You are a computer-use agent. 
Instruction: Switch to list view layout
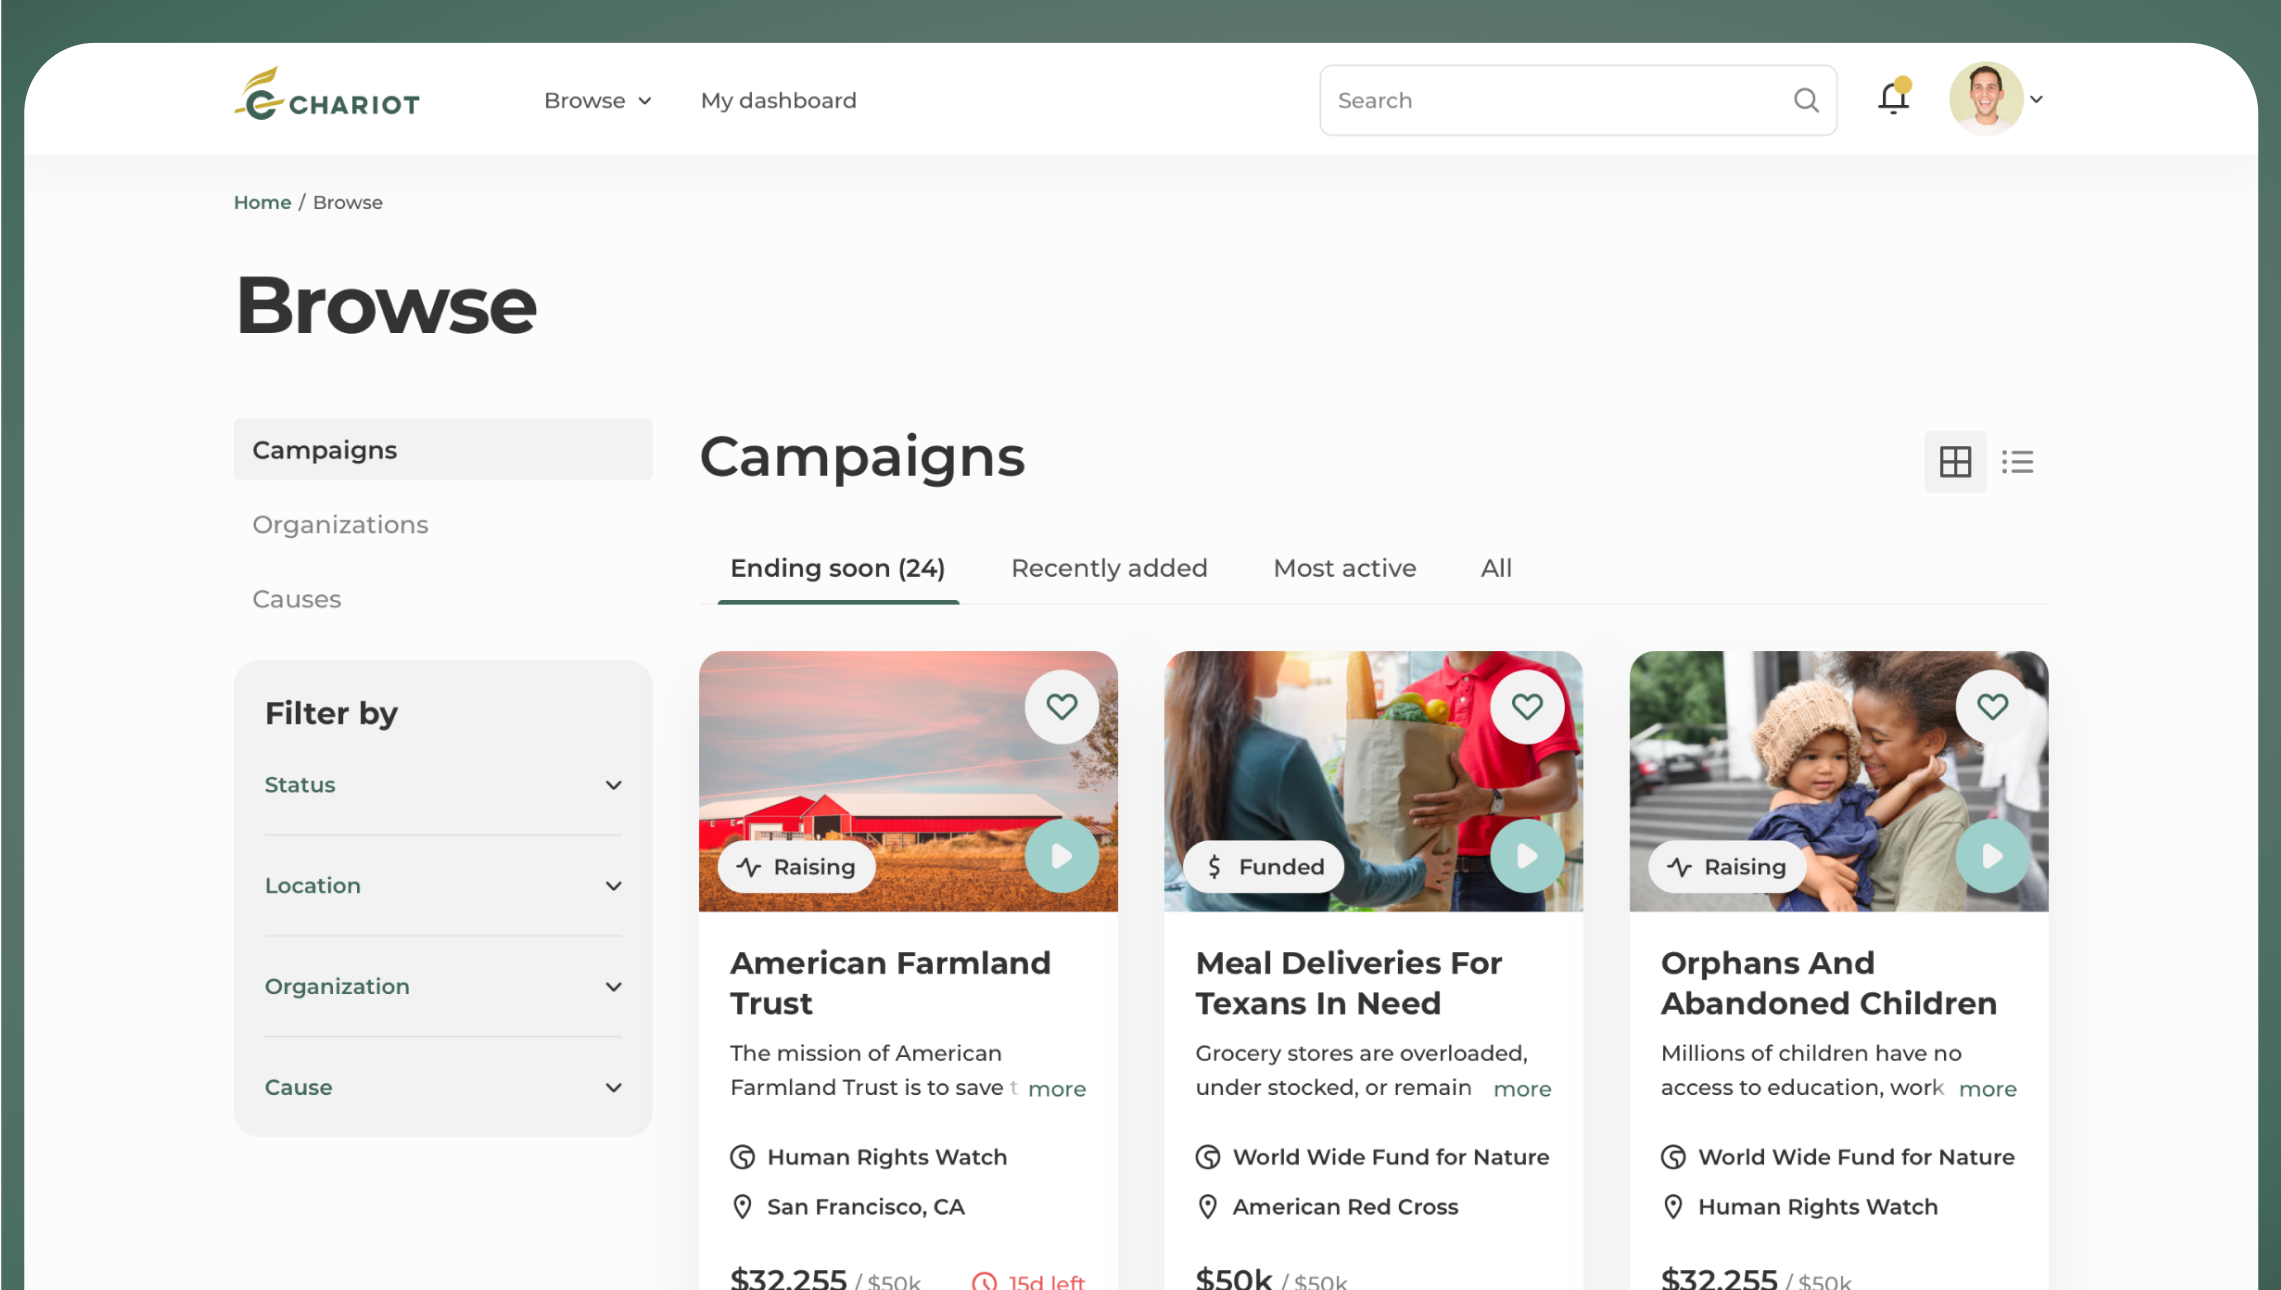(x=2017, y=461)
